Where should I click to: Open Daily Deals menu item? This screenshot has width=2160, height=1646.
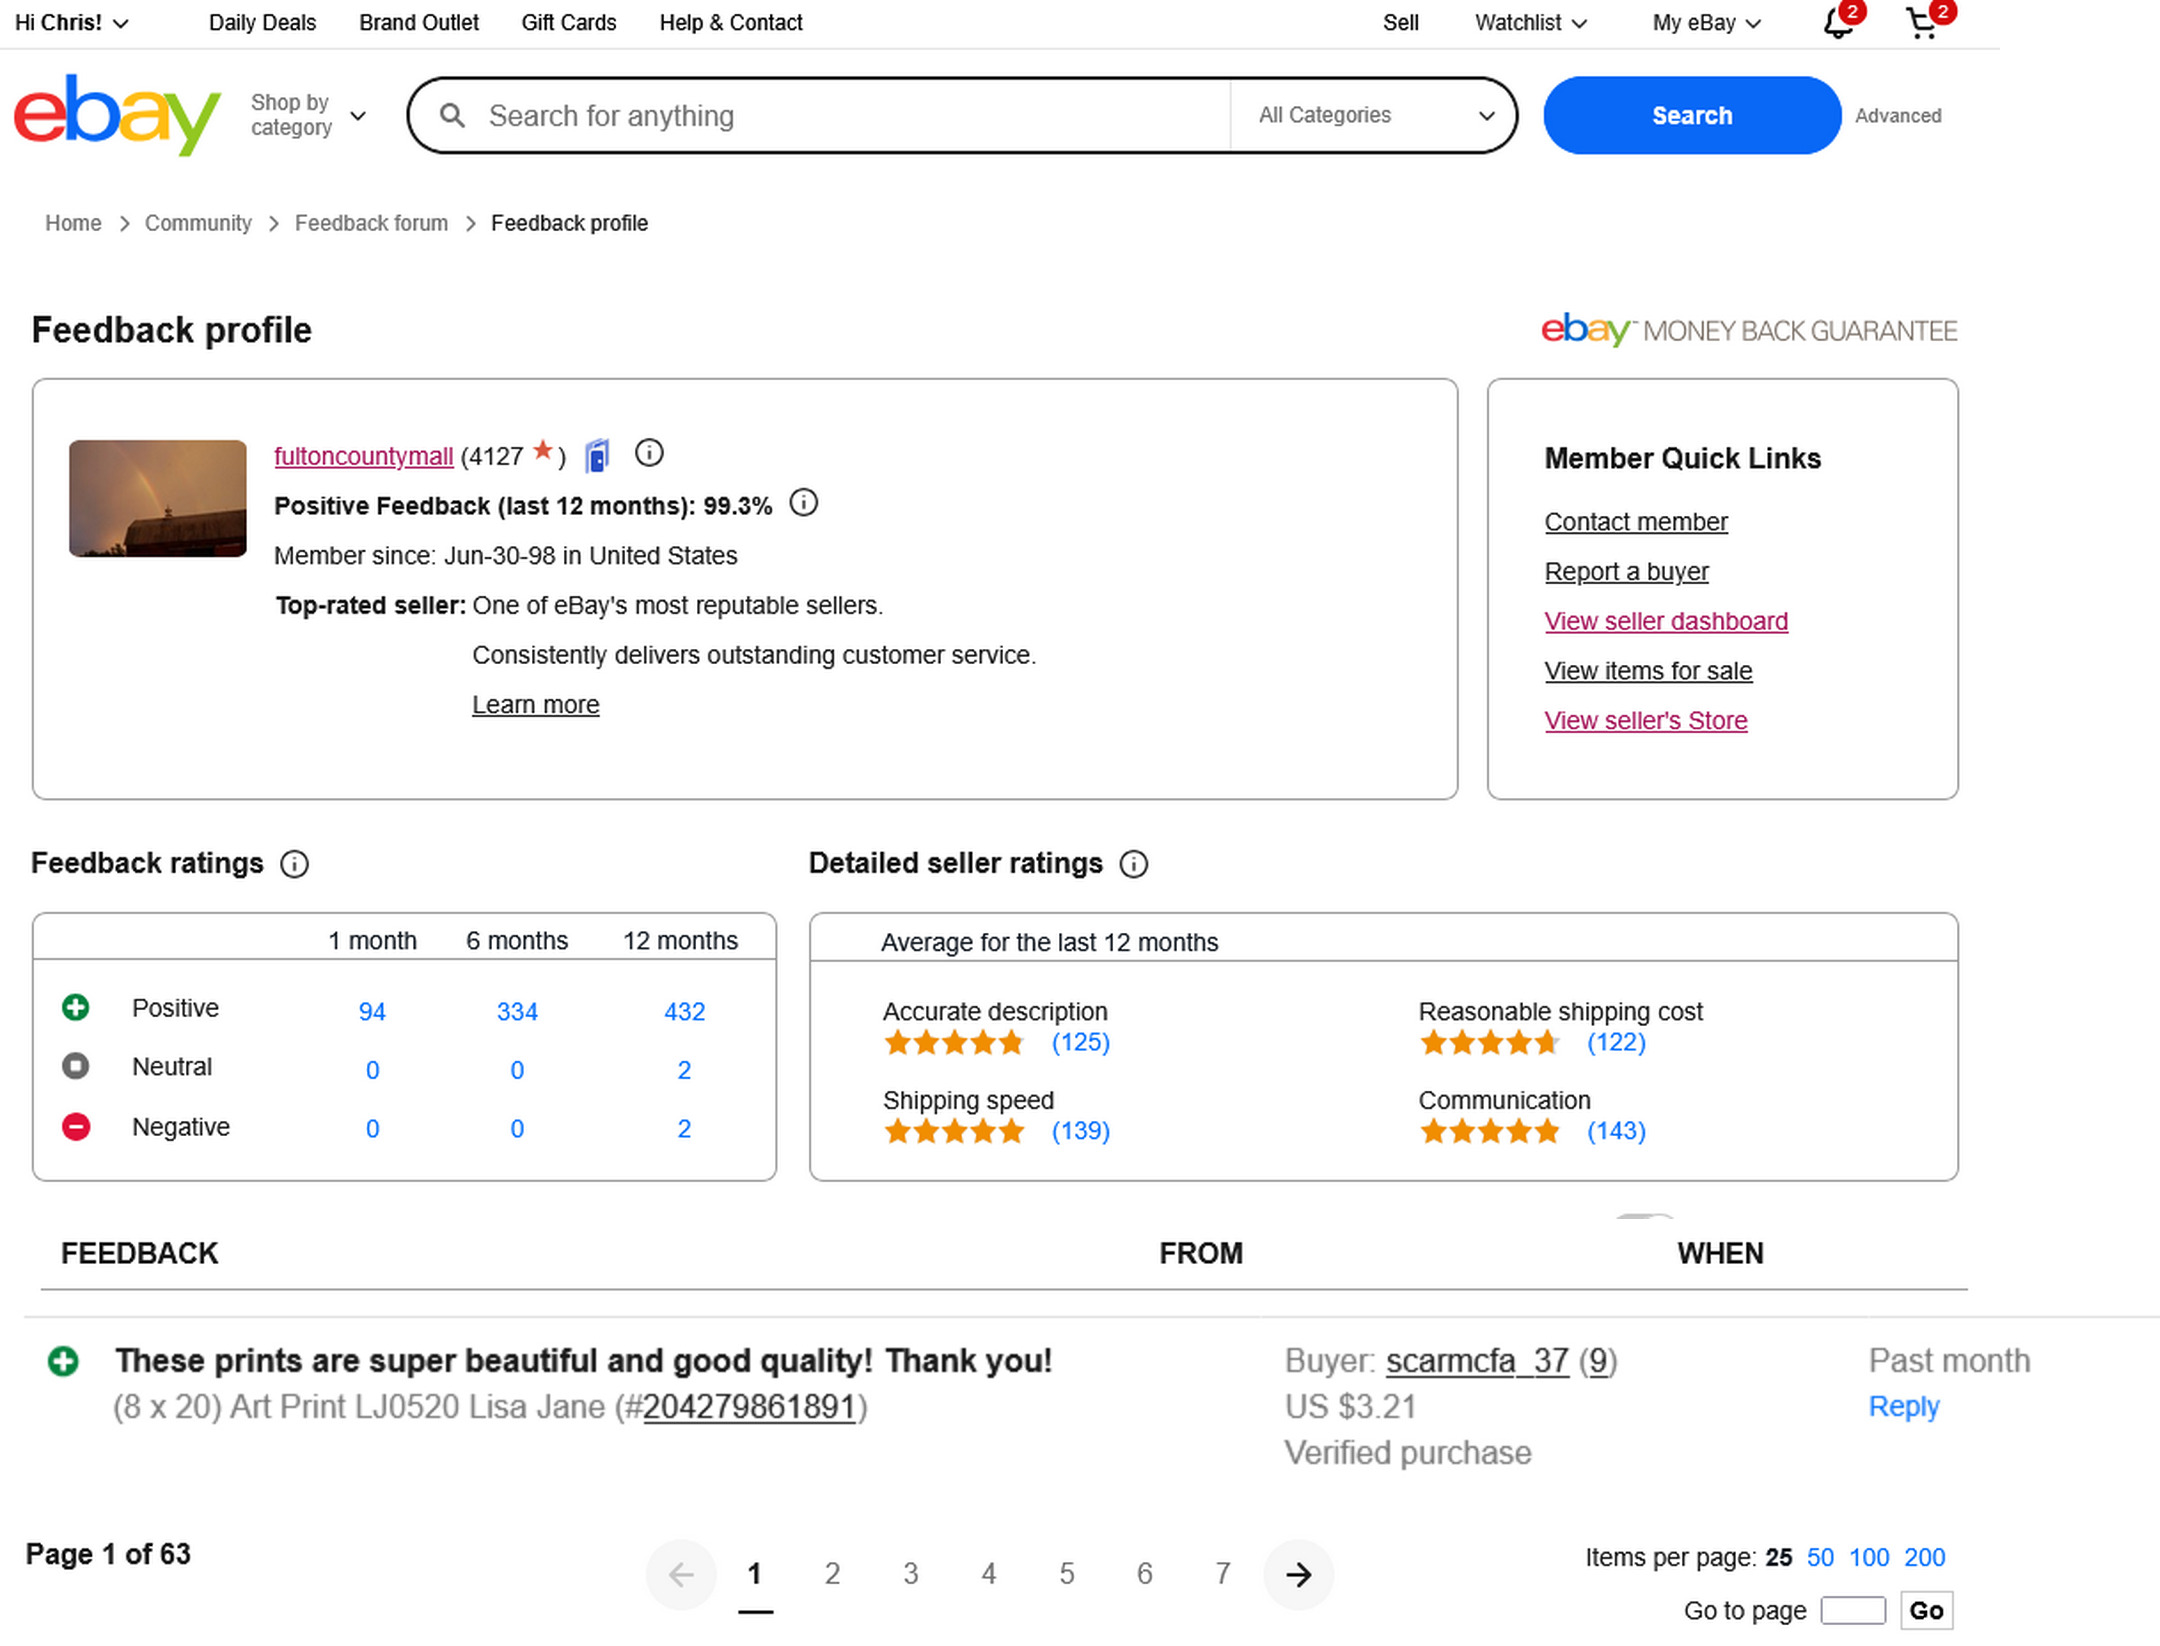coord(262,23)
